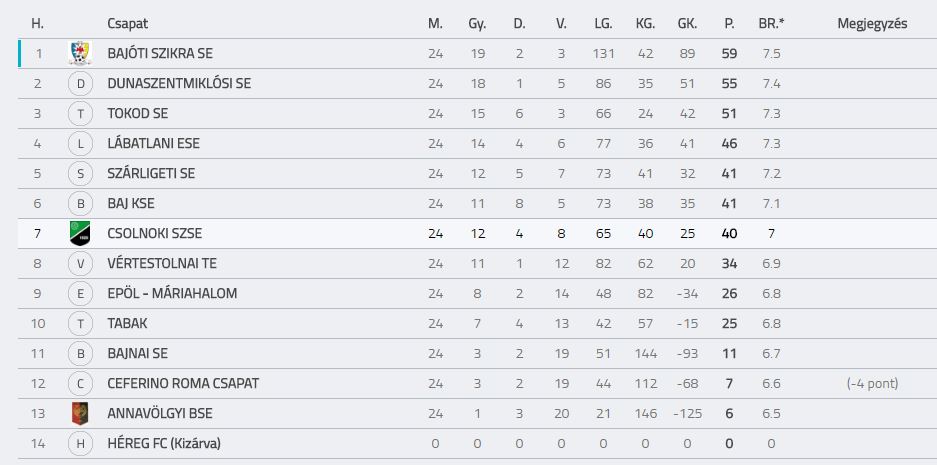Open the TOKOD SE team link
This screenshot has width=937, height=465.
(x=138, y=113)
